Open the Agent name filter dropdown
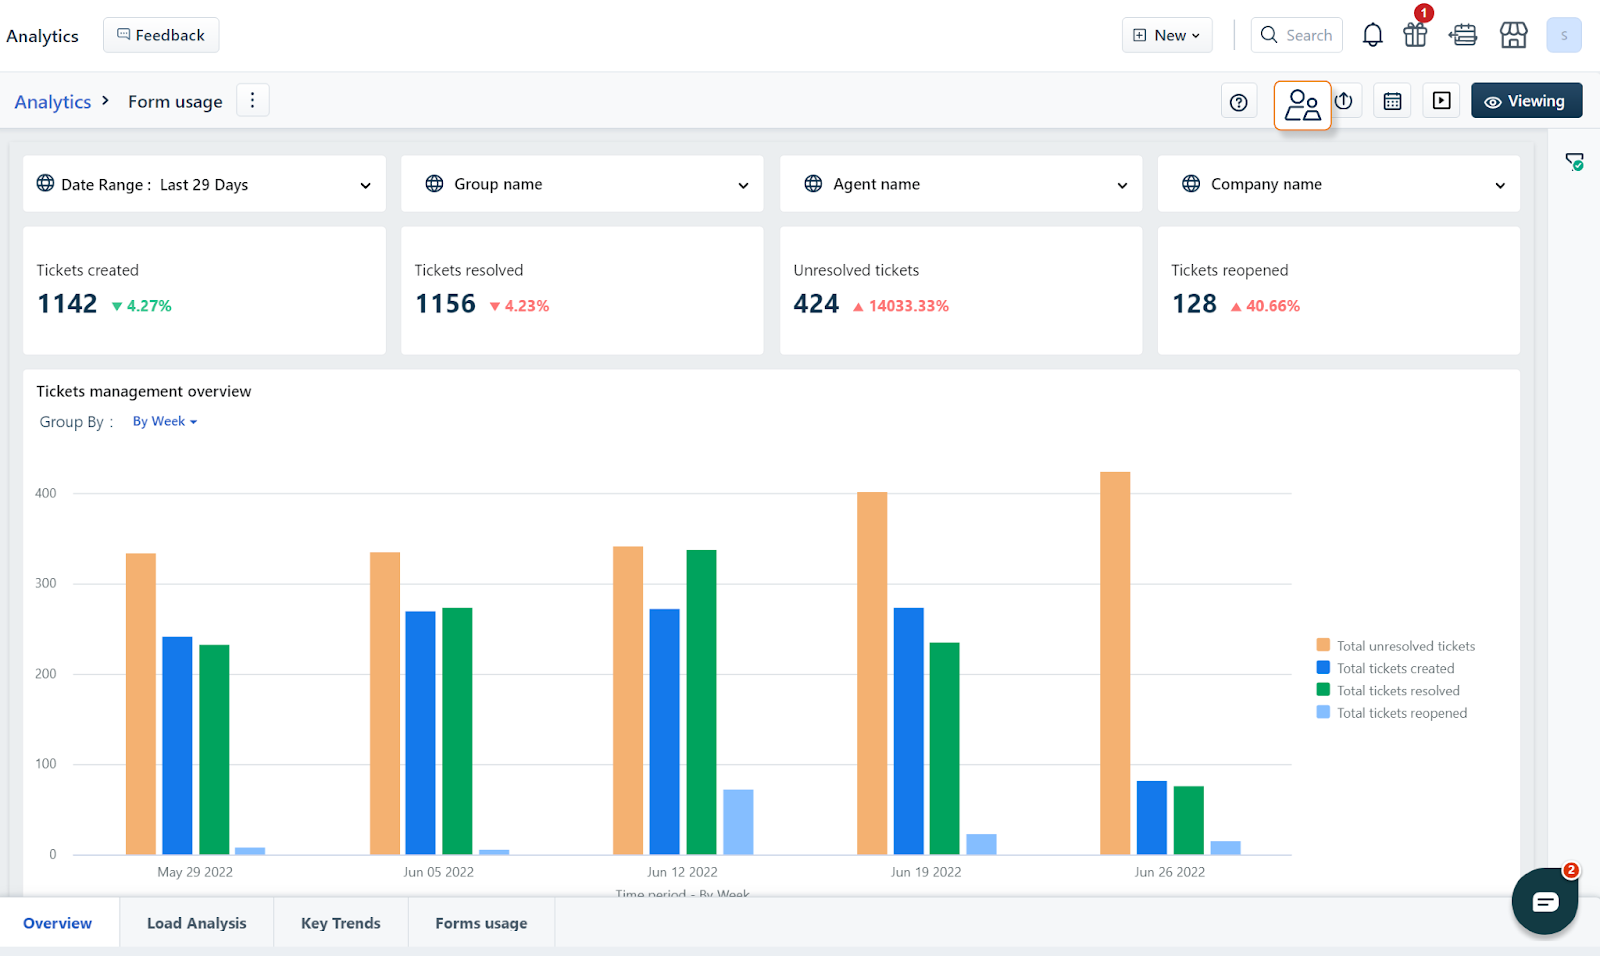1600x956 pixels. pos(960,185)
